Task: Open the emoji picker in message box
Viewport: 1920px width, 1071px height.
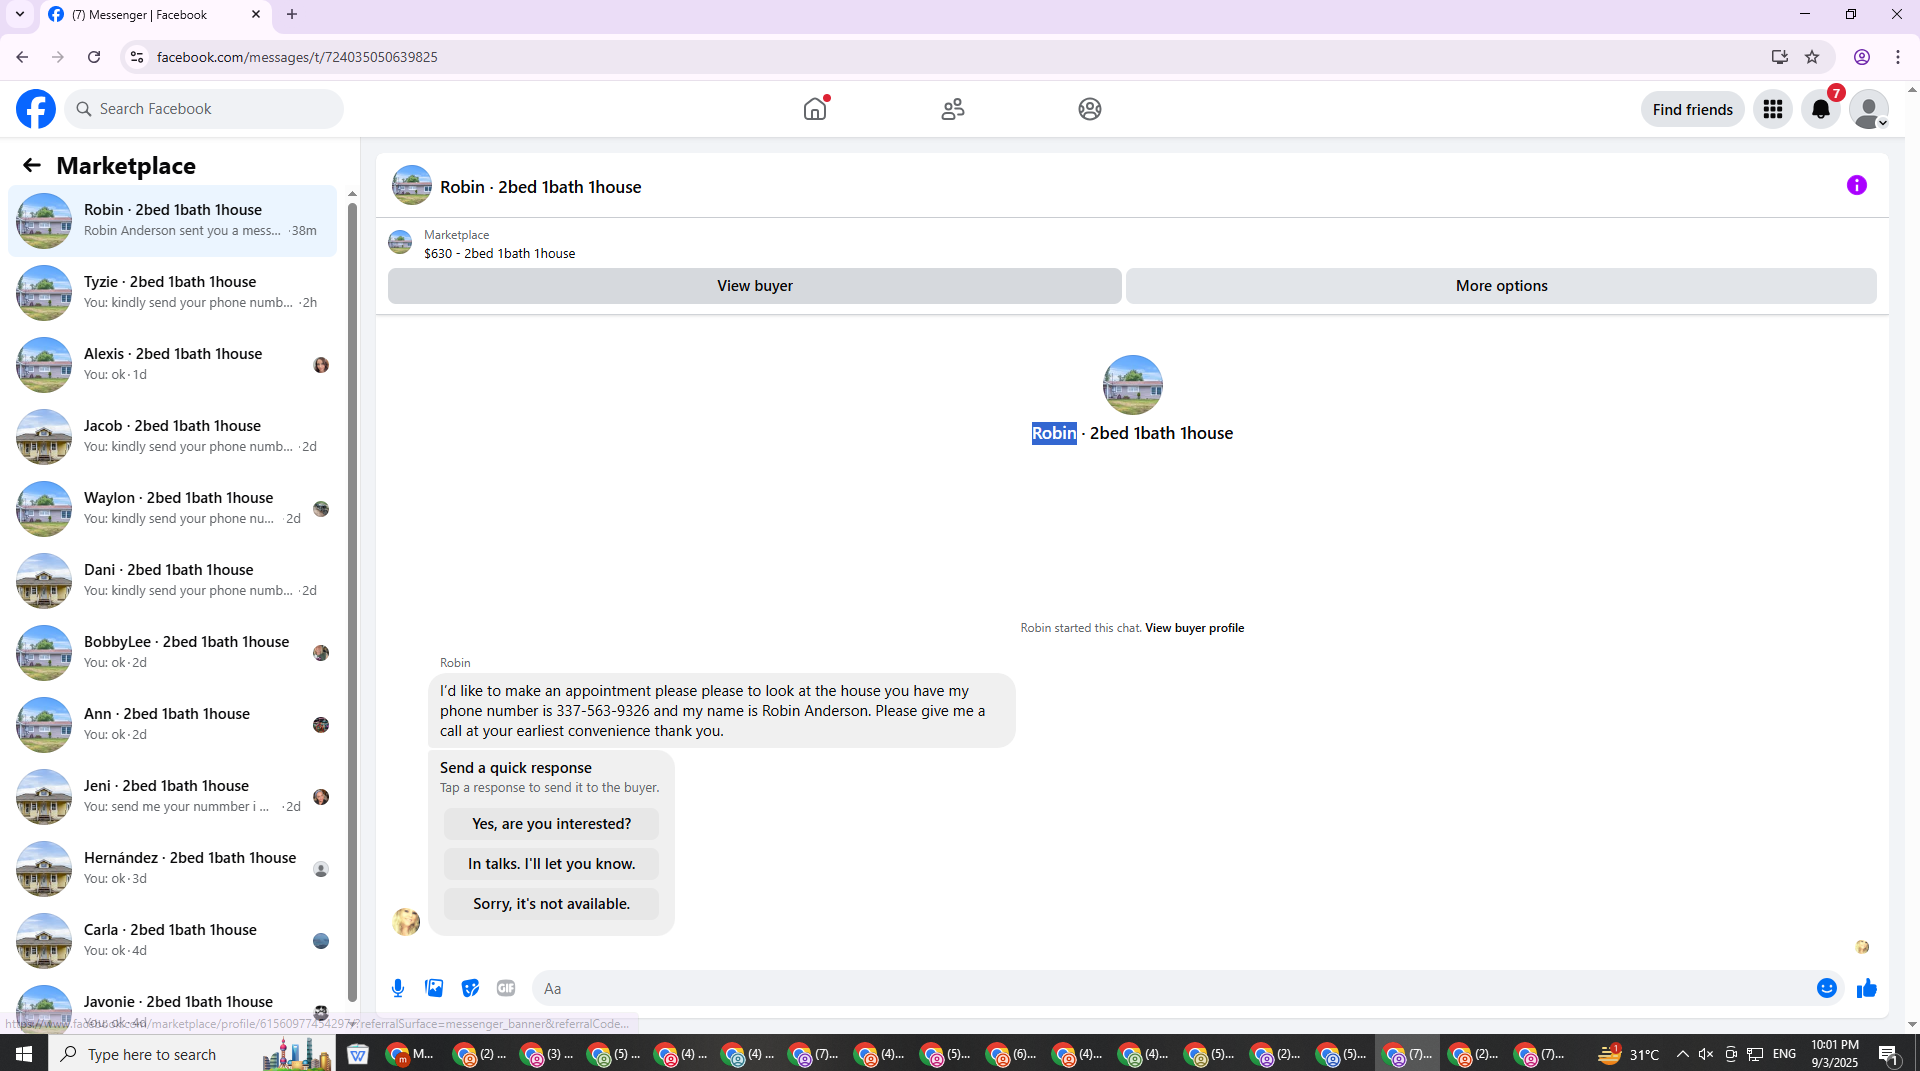Action: point(1827,988)
